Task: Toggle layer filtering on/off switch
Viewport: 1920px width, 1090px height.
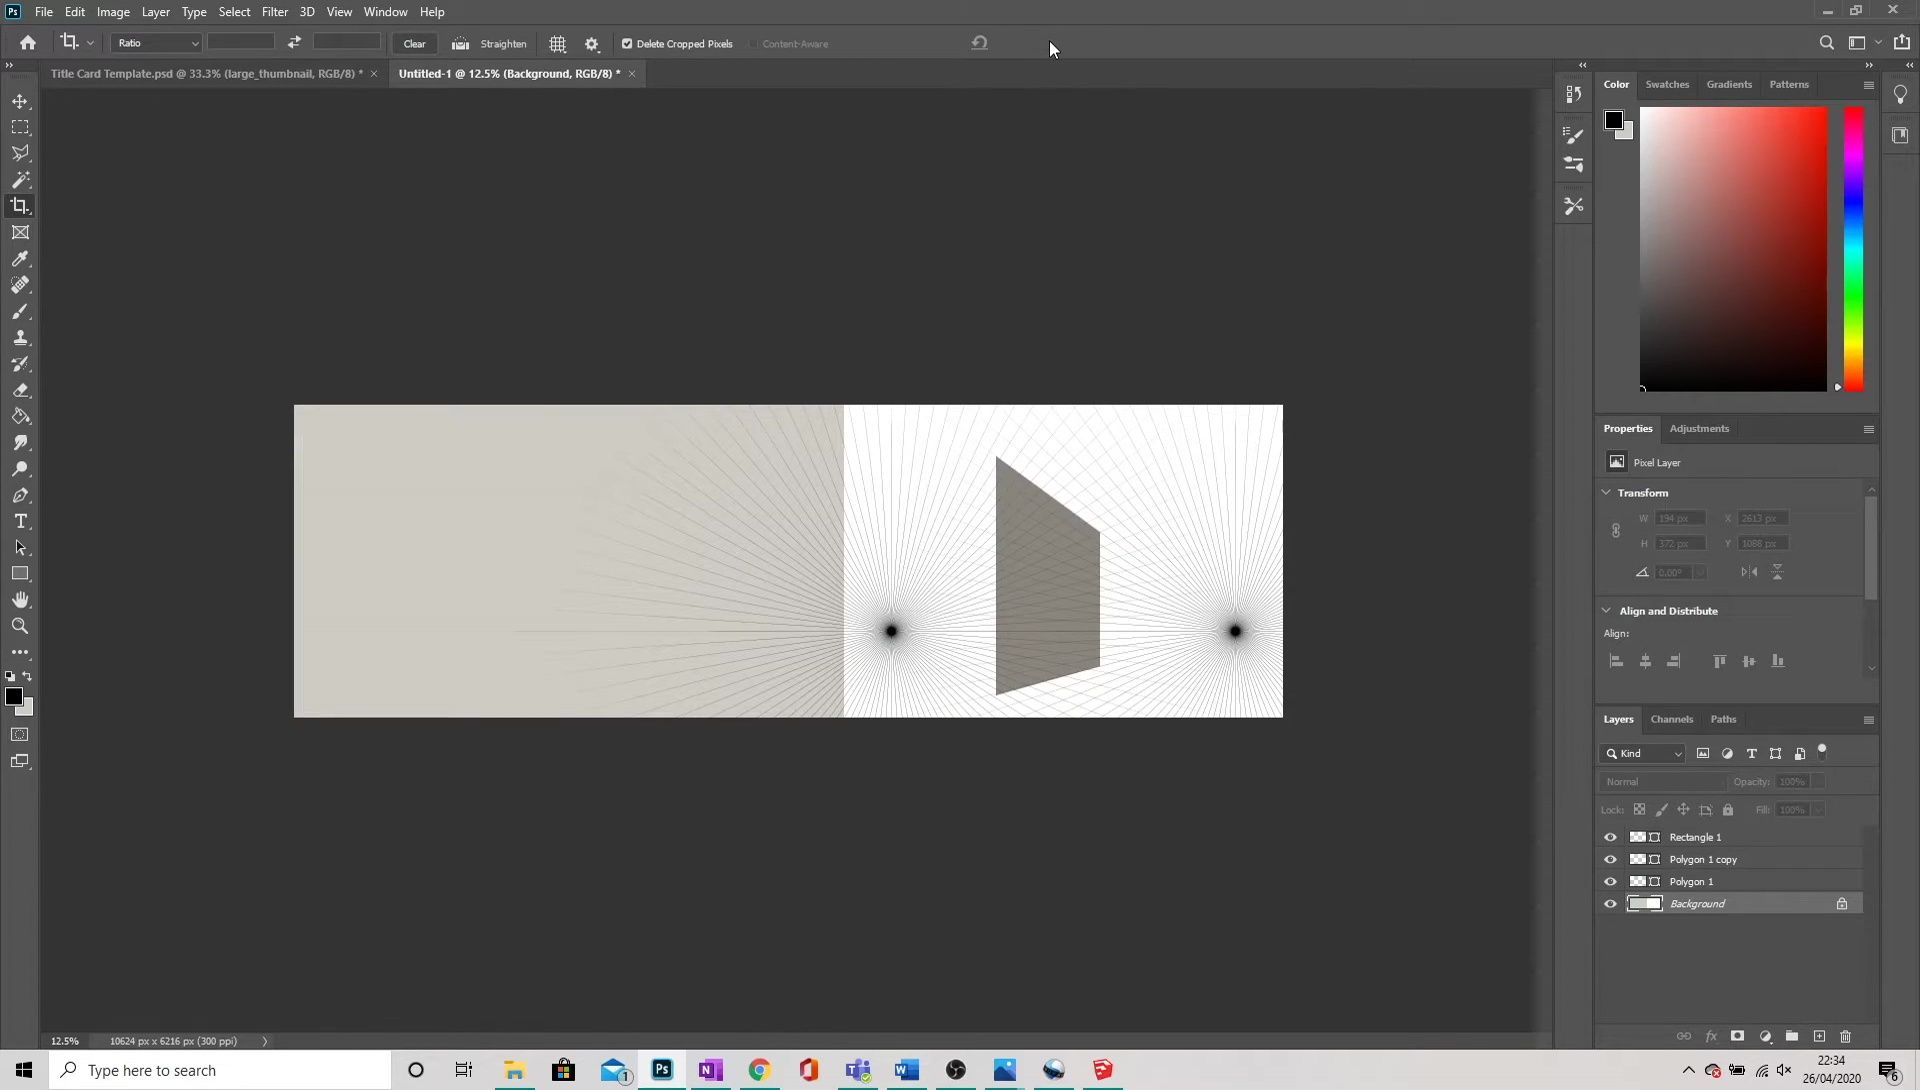Action: (x=1822, y=752)
